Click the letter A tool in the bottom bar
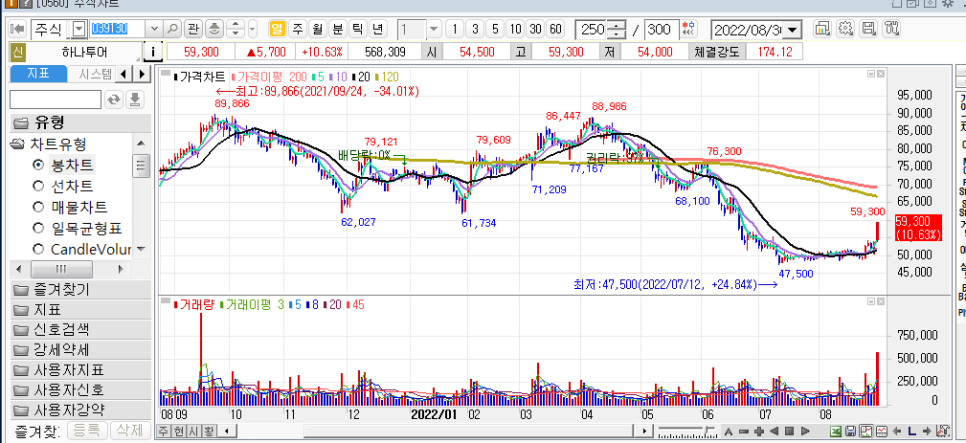The height and width of the screenshot is (443, 966). pos(728,431)
